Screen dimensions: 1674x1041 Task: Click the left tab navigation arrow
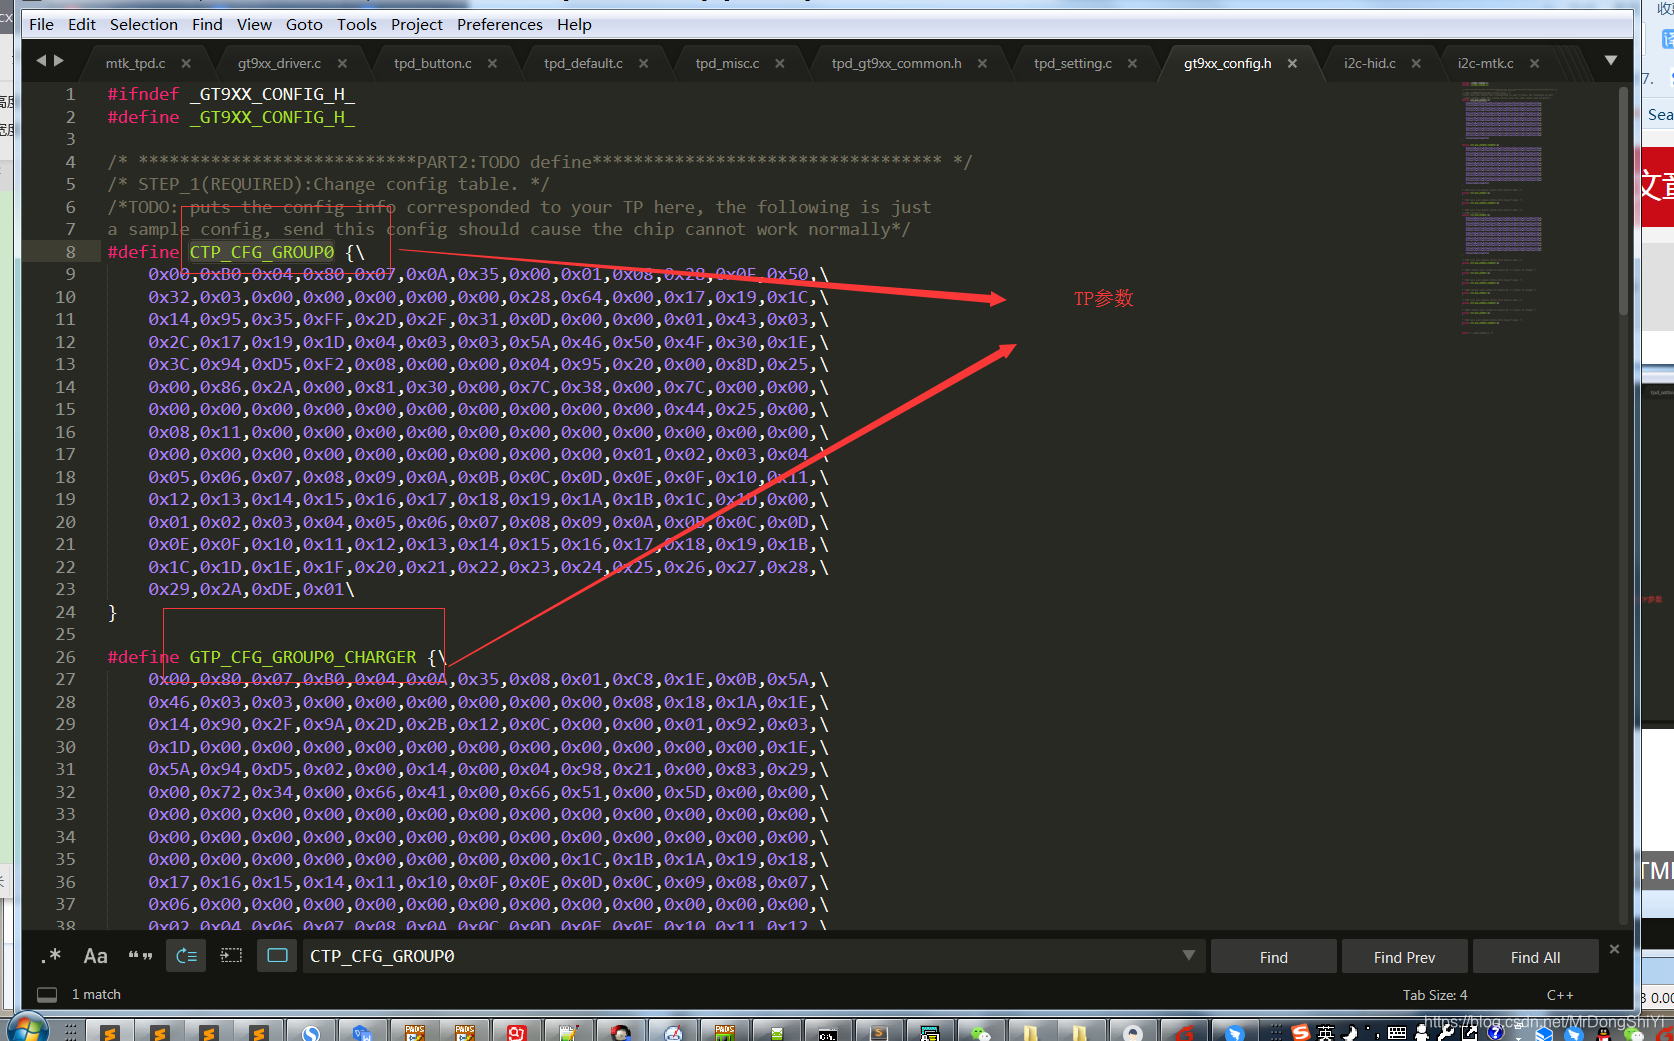point(41,61)
